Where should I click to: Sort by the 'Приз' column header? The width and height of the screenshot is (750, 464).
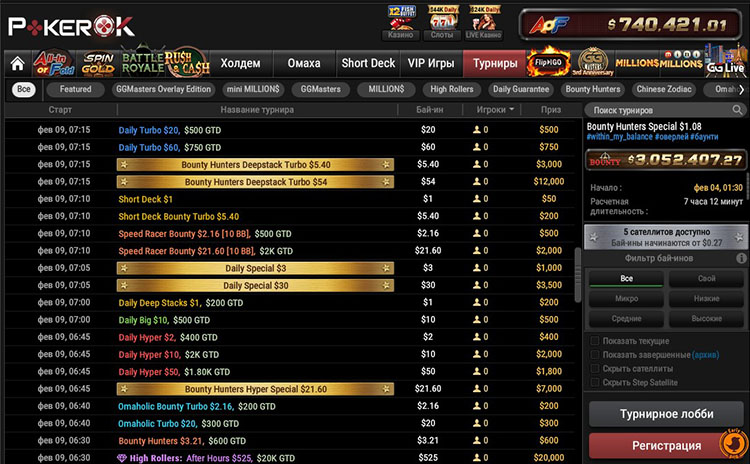point(551,110)
